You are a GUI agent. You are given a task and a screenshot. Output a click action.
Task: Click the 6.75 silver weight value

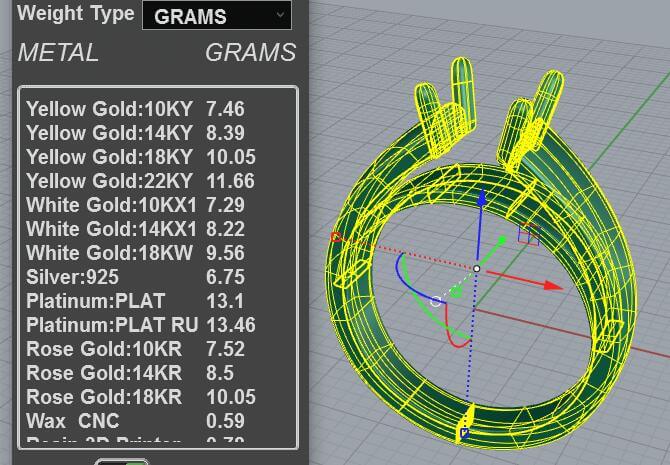coord(225,277)
